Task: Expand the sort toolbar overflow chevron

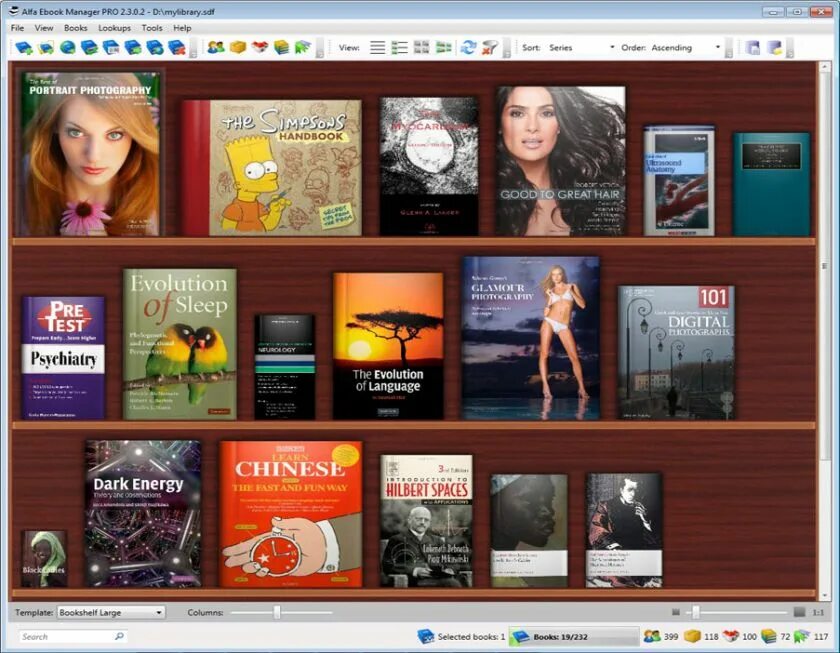Action: pyautogui.click(x=729, y=48)
